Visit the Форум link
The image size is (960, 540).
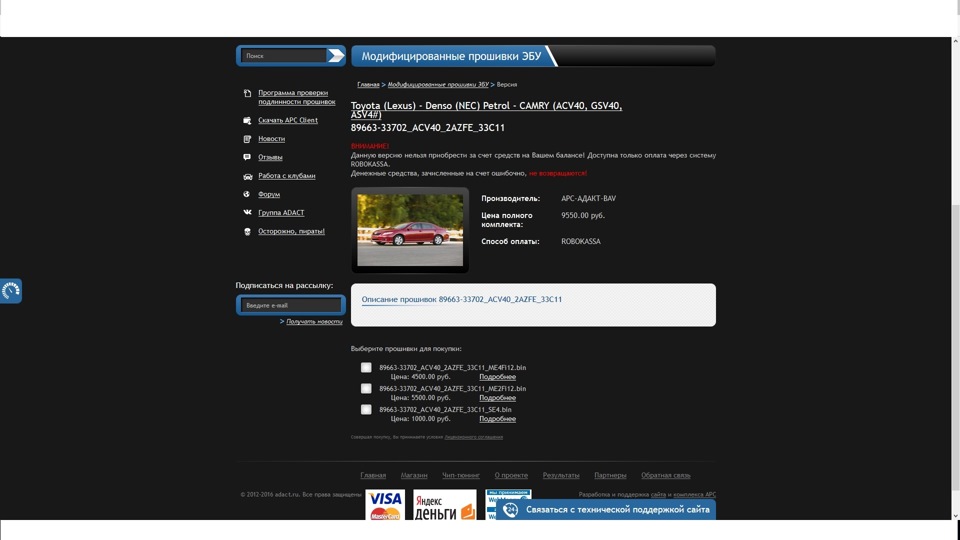coord(269,194)
